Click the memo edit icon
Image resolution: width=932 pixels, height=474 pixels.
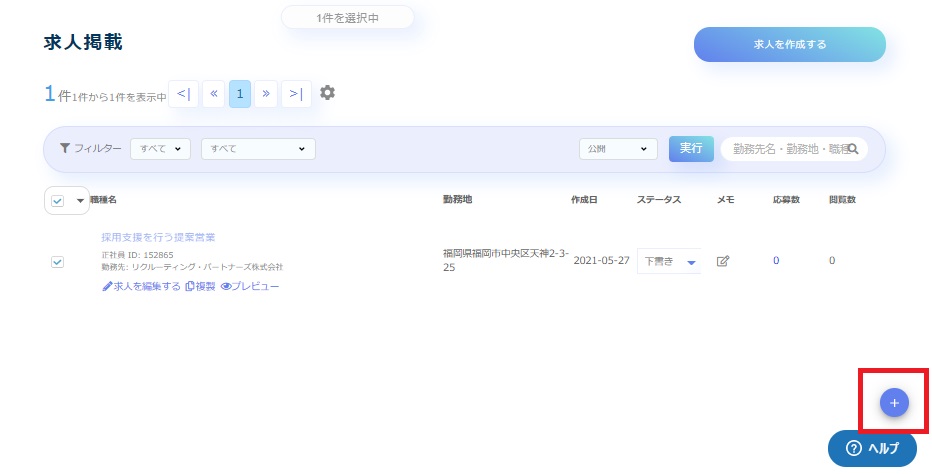coord(723,261)
